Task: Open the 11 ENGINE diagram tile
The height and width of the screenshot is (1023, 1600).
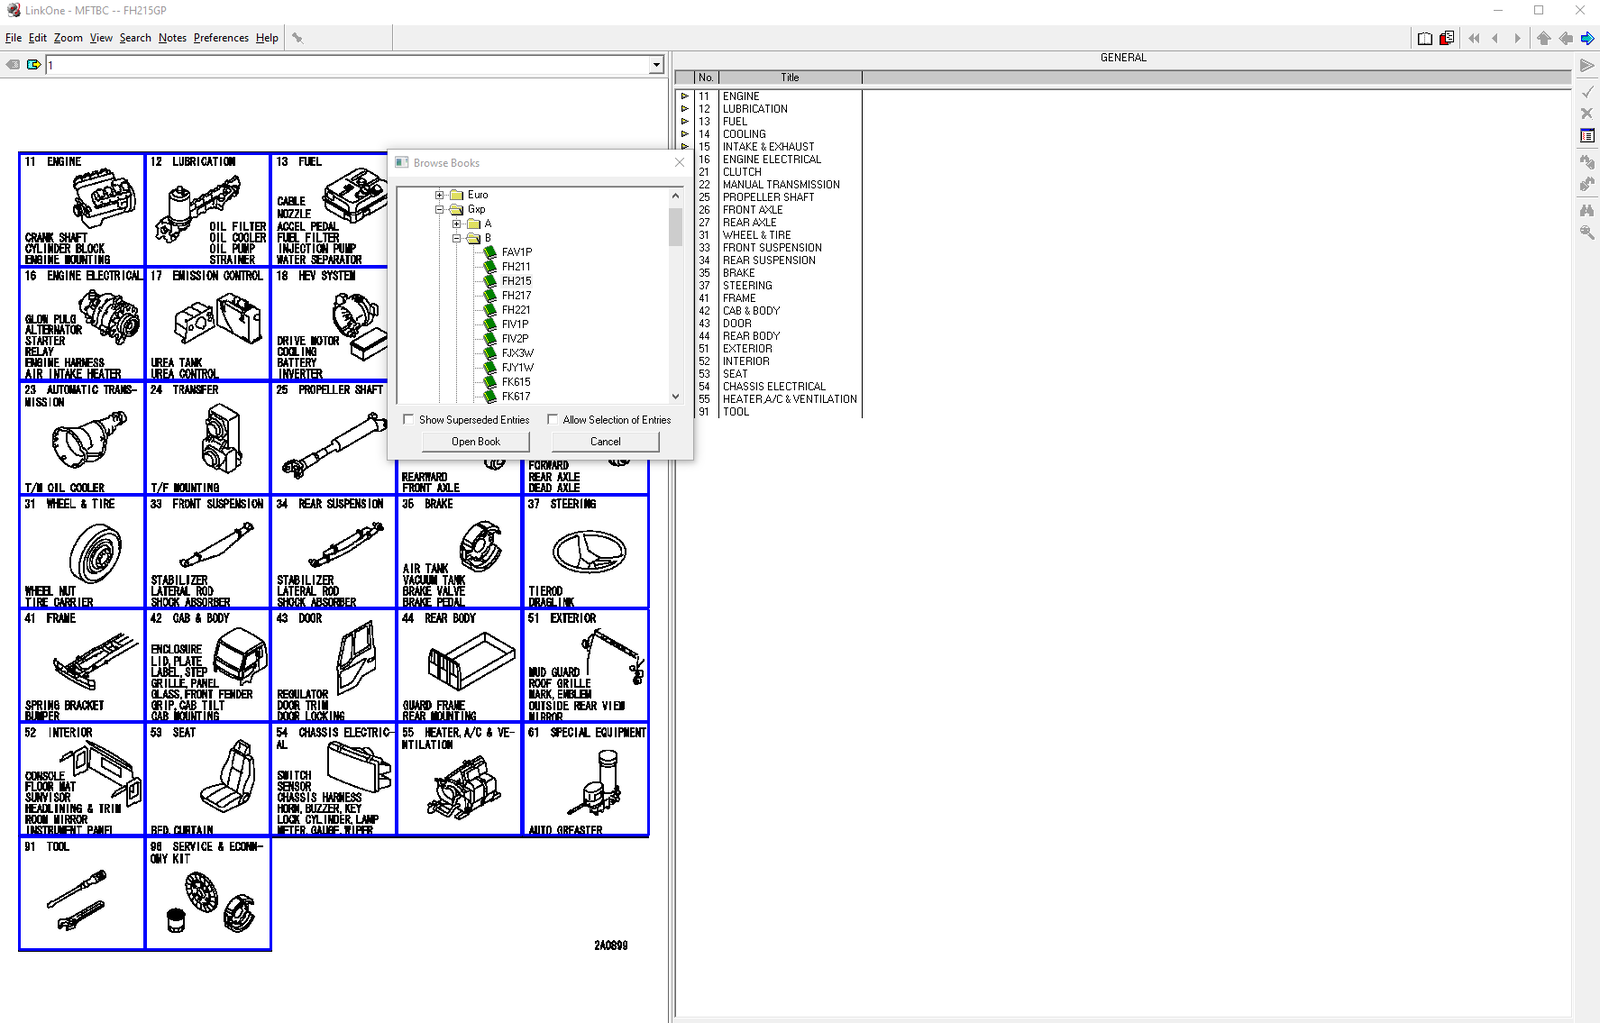Action: pyautogui.click(x=82, y=210)
